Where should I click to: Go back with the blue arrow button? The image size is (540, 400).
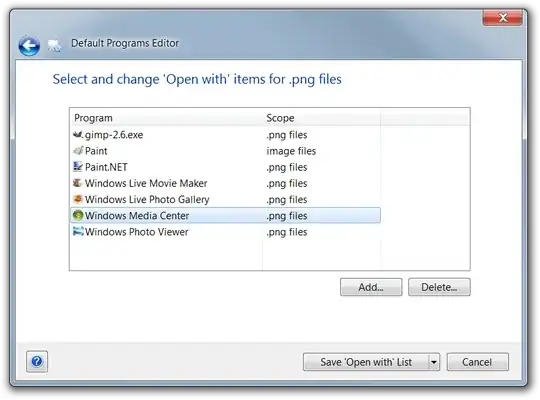tap(29, 45)
